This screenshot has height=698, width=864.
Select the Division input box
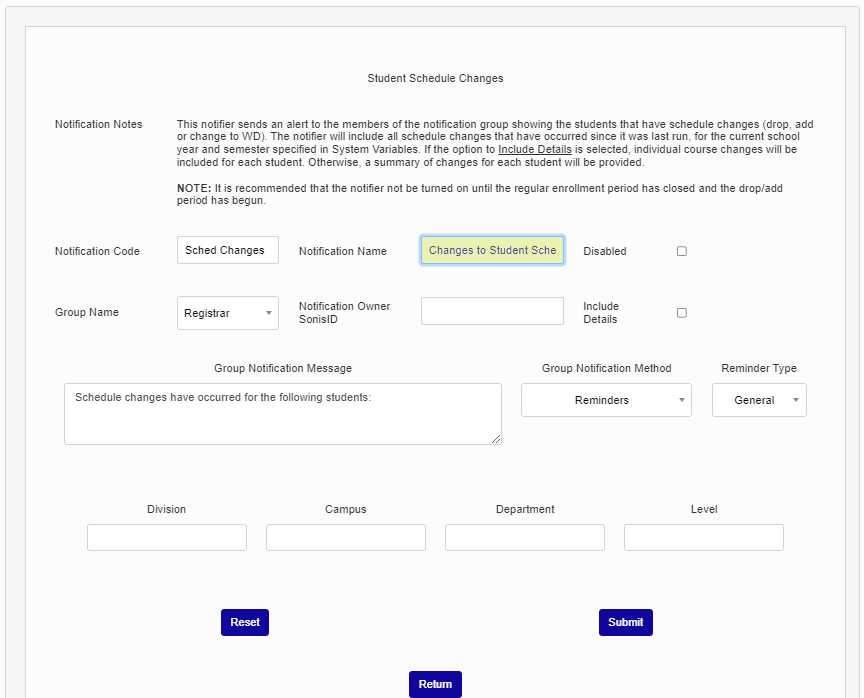(x=166, y=538)
